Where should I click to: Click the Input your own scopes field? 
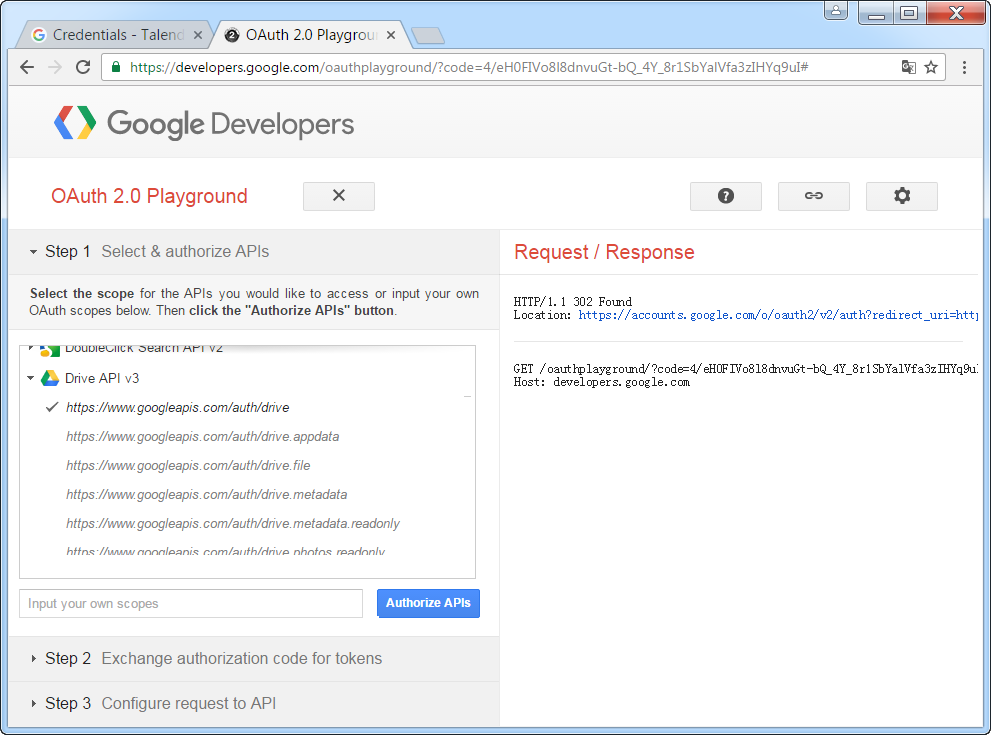pos(190,604)
